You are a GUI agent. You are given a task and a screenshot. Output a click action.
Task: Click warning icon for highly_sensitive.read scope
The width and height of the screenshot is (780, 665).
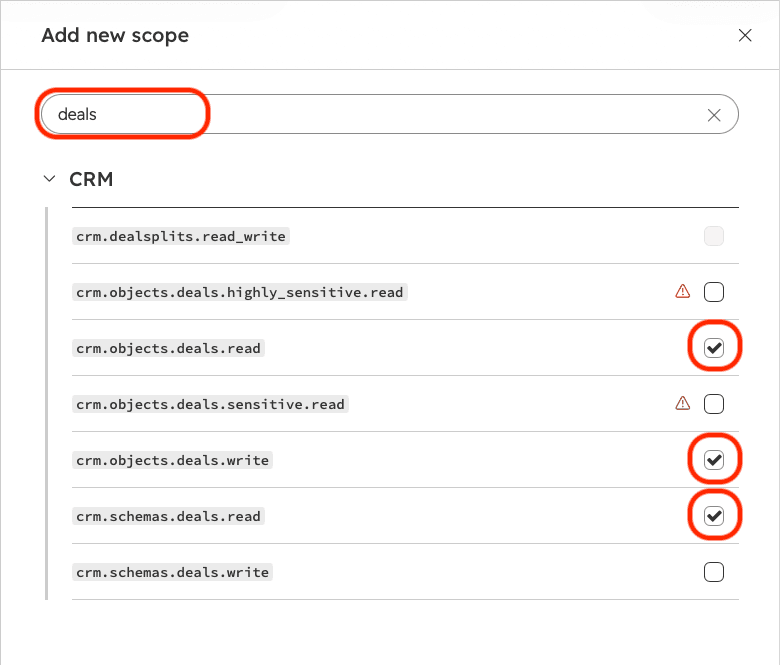coord(682,291)
